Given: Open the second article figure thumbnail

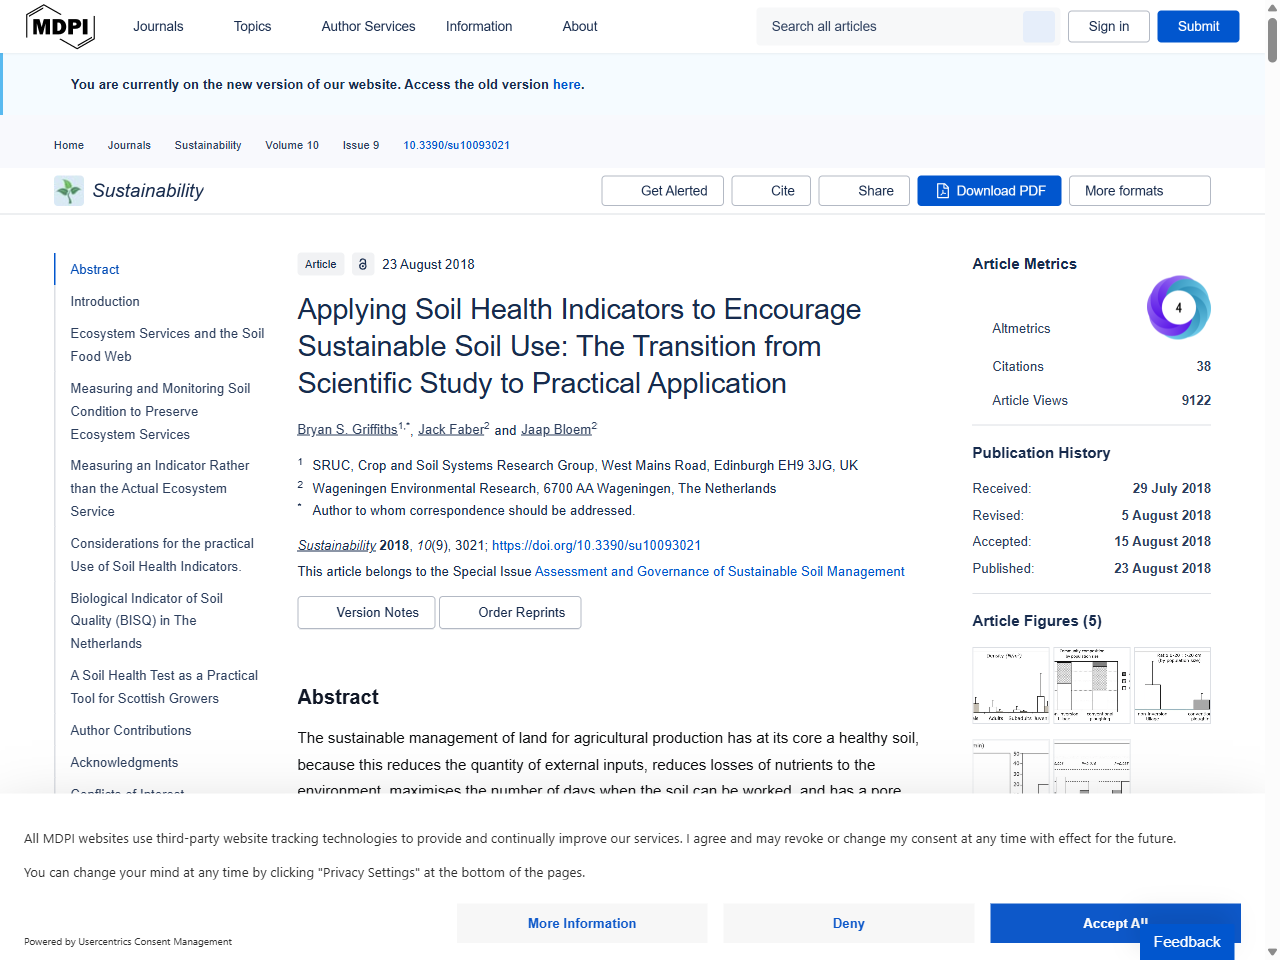Looking at the screenshot, I should point(1091,685).
